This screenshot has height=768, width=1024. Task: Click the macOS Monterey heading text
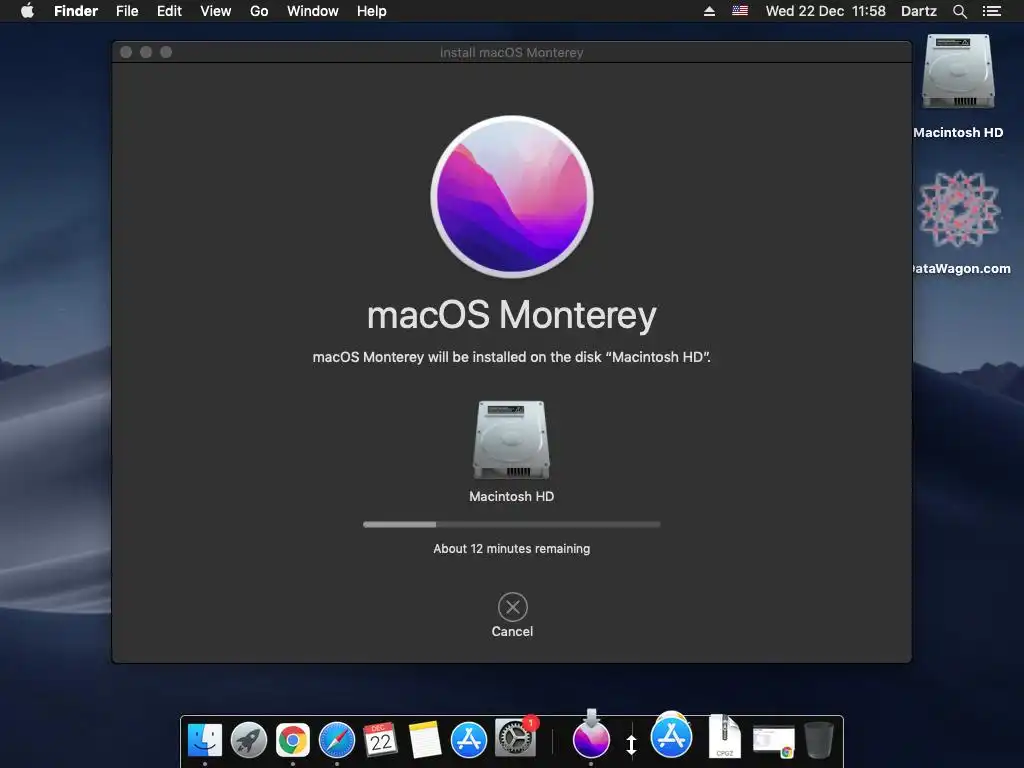point(511,315)
